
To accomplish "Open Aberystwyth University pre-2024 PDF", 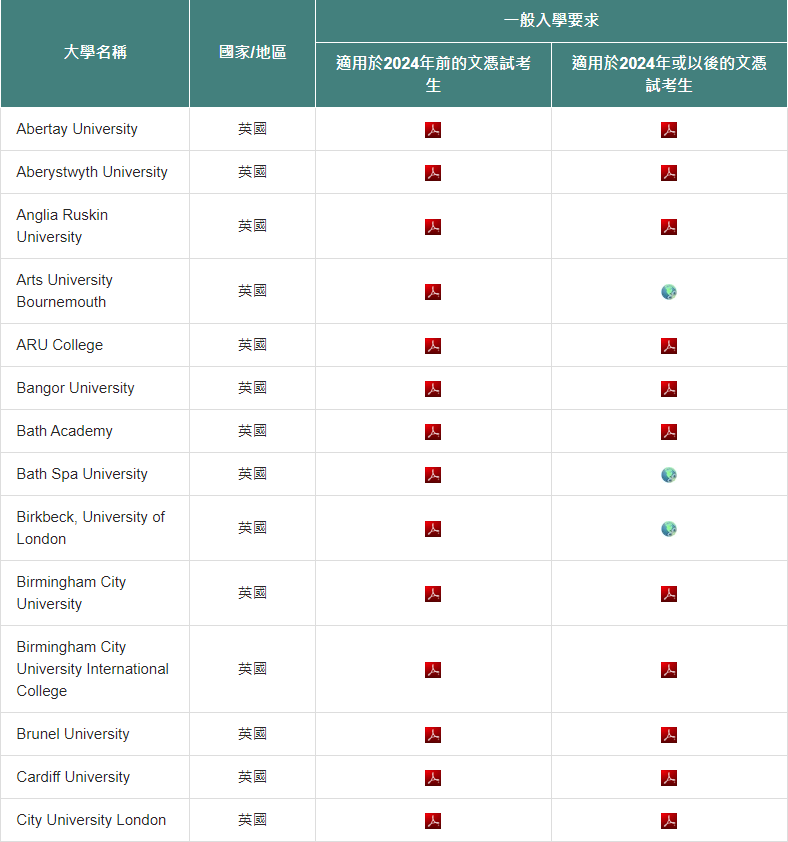I will point(433,173).
